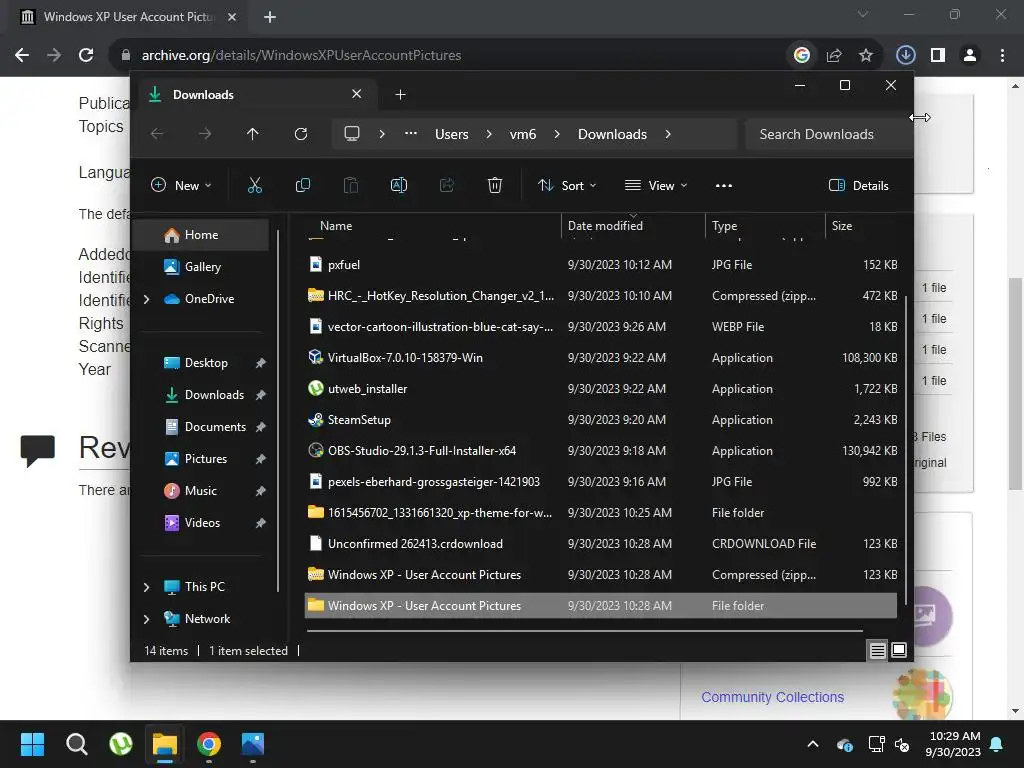1024x768 pixels.
Task: Open the Photos app on taskbar
Action: pos(253,744)
